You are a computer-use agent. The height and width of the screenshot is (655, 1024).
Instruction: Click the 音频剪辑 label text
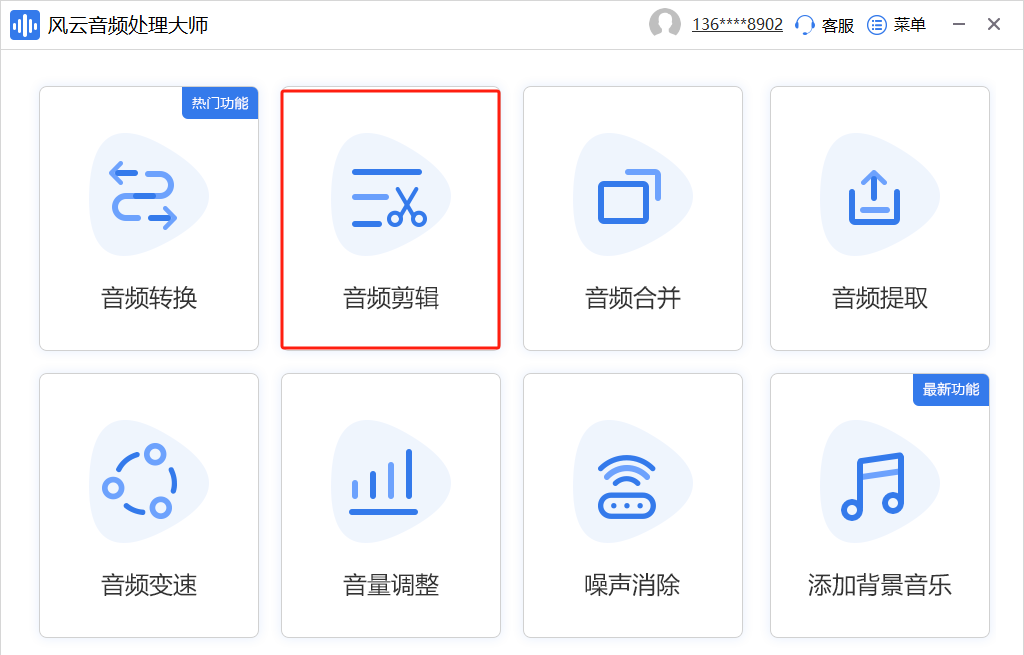(391, 298)
